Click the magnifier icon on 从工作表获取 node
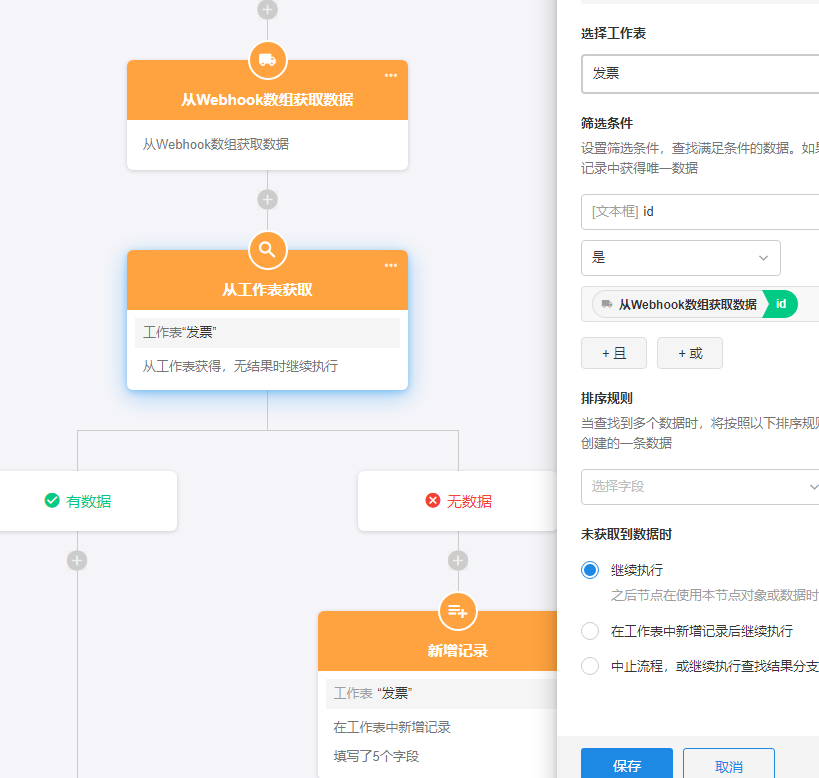This screenshot has height=778, width=819. coord(267,250)
